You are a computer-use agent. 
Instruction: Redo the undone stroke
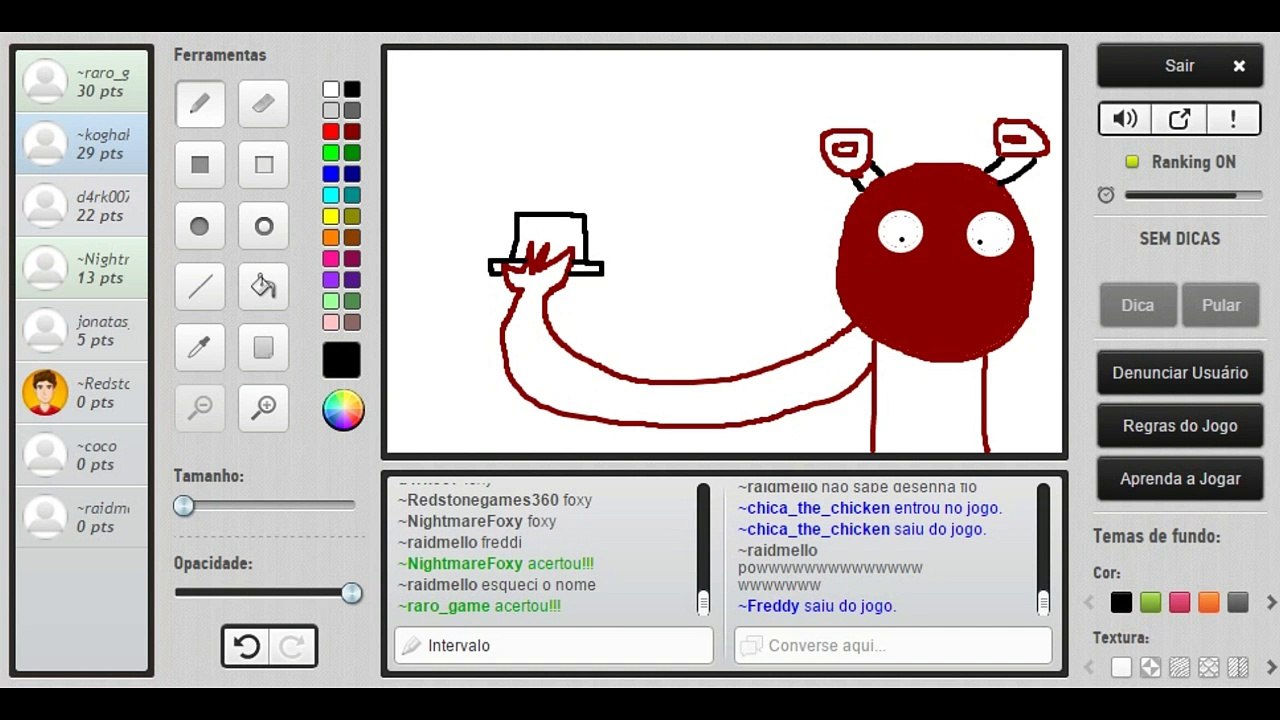292,647
